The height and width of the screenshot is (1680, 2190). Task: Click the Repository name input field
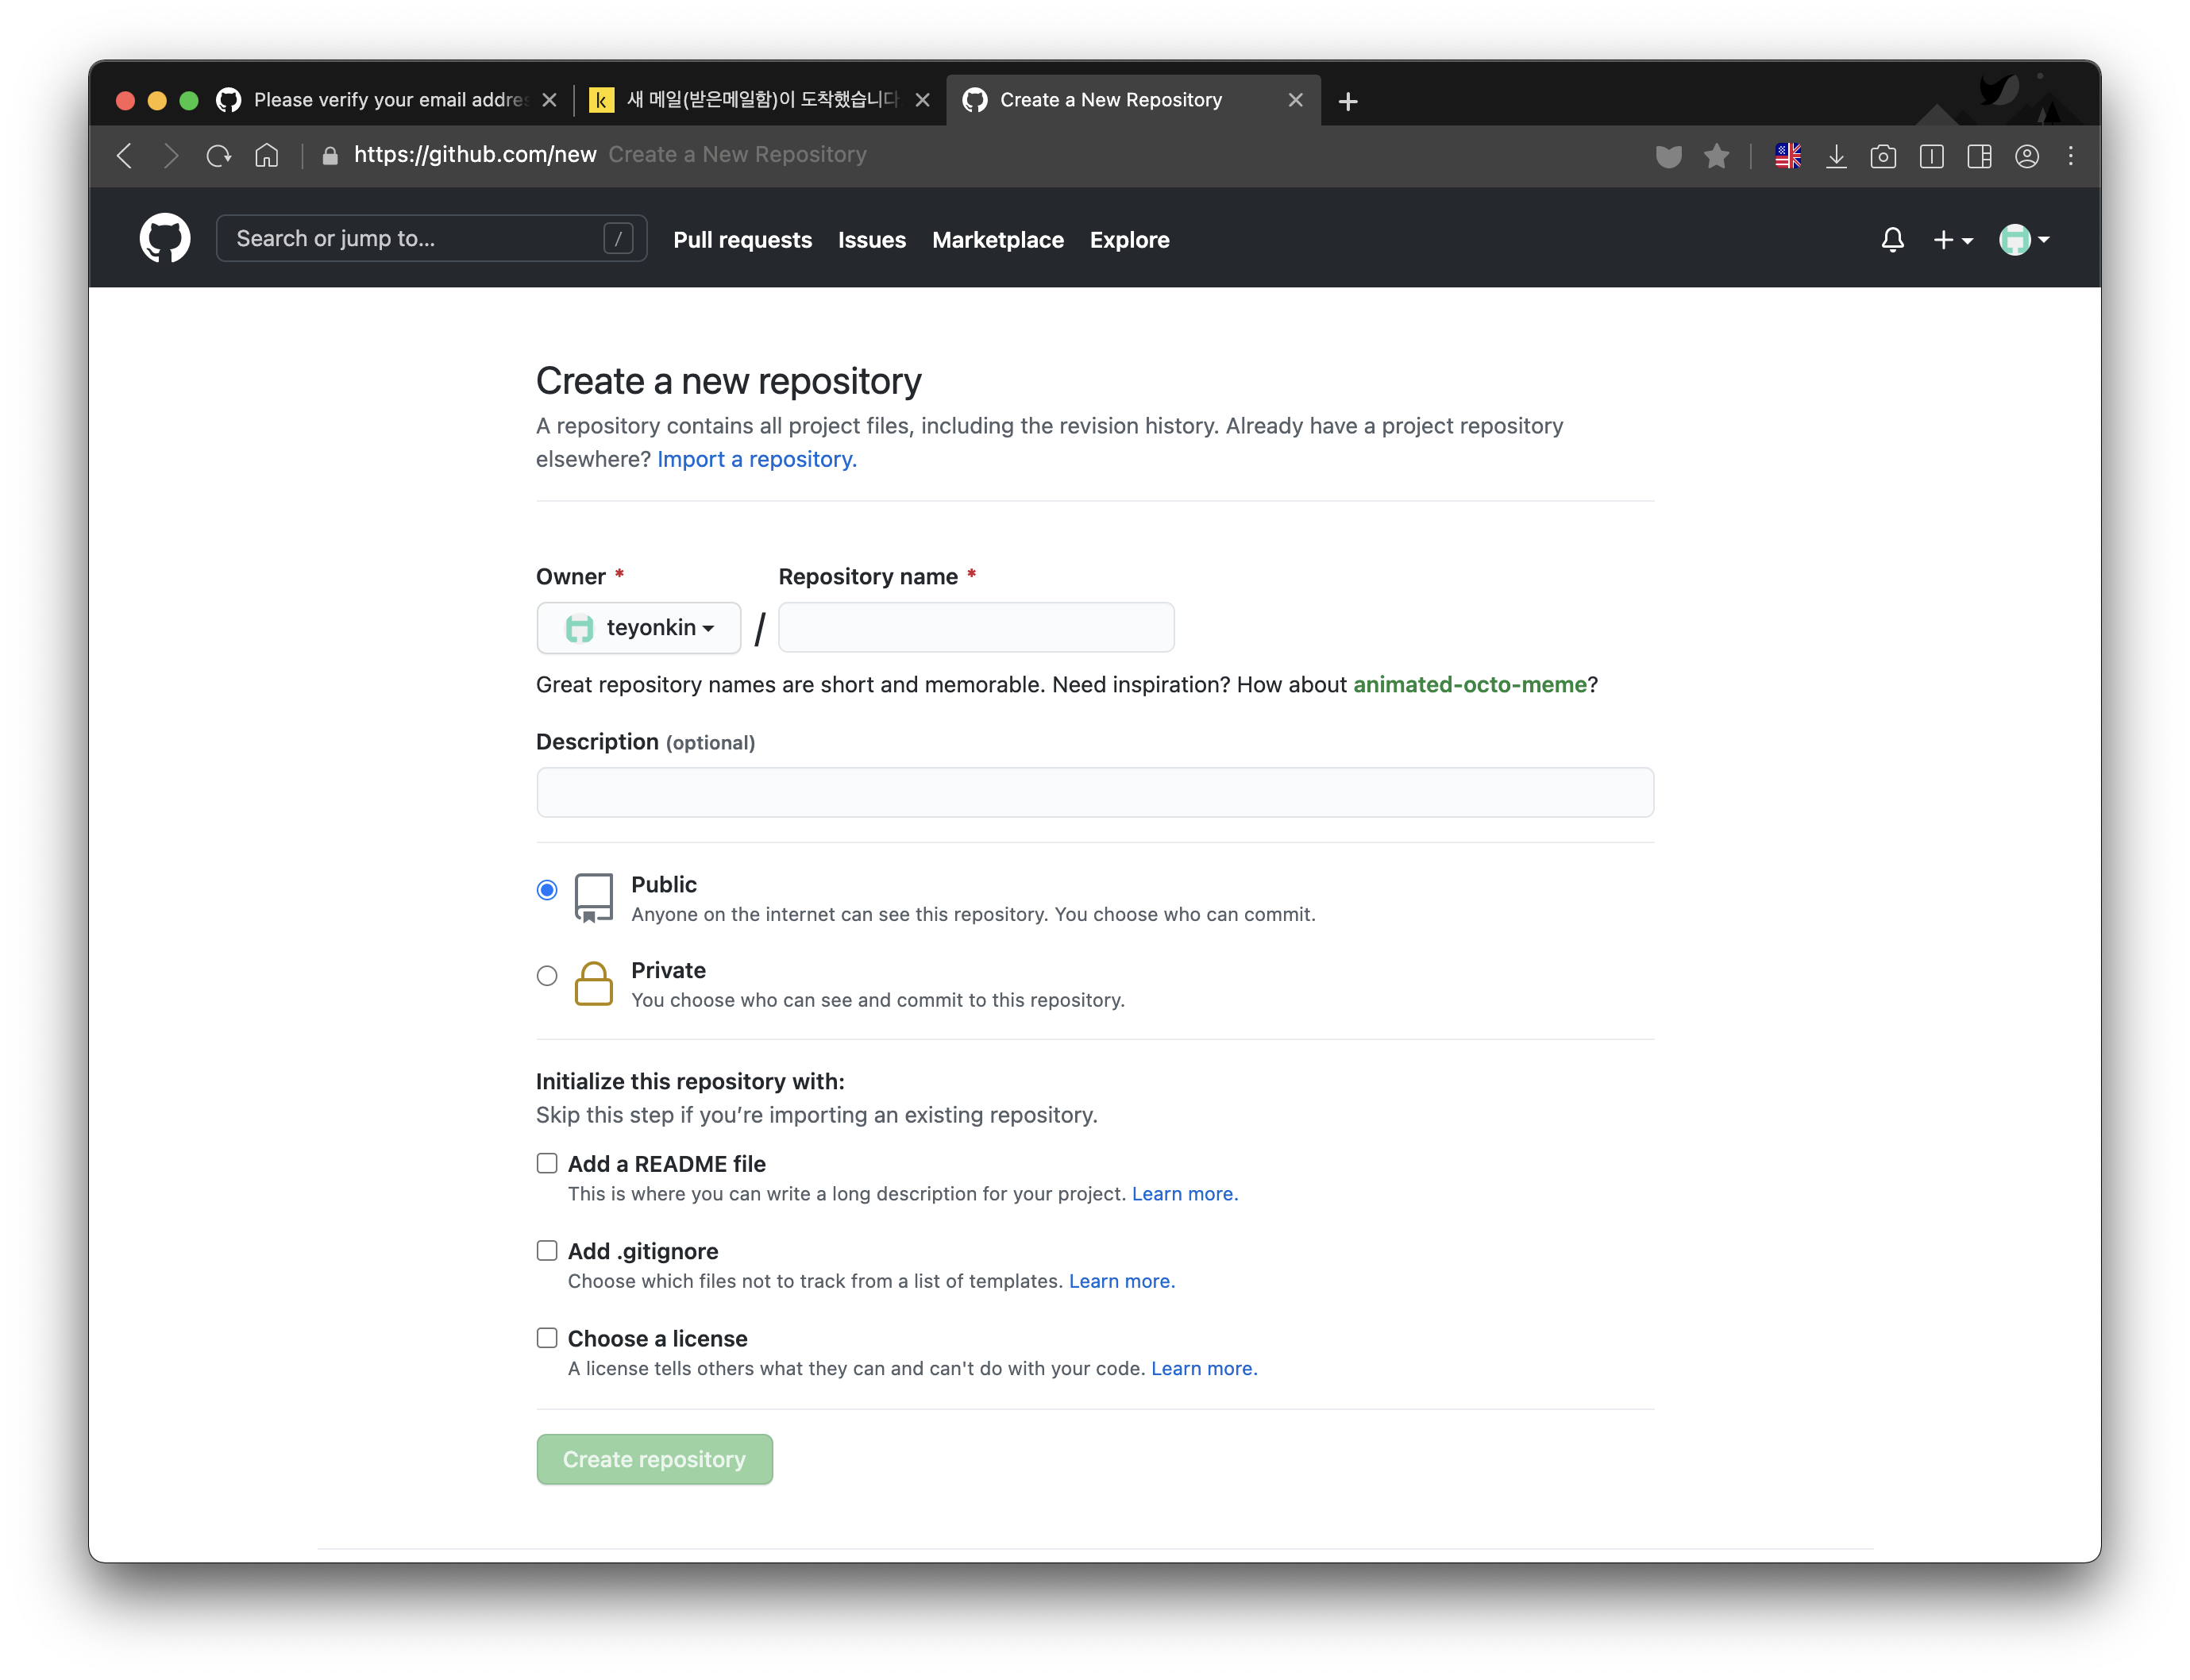coord(976,628)
